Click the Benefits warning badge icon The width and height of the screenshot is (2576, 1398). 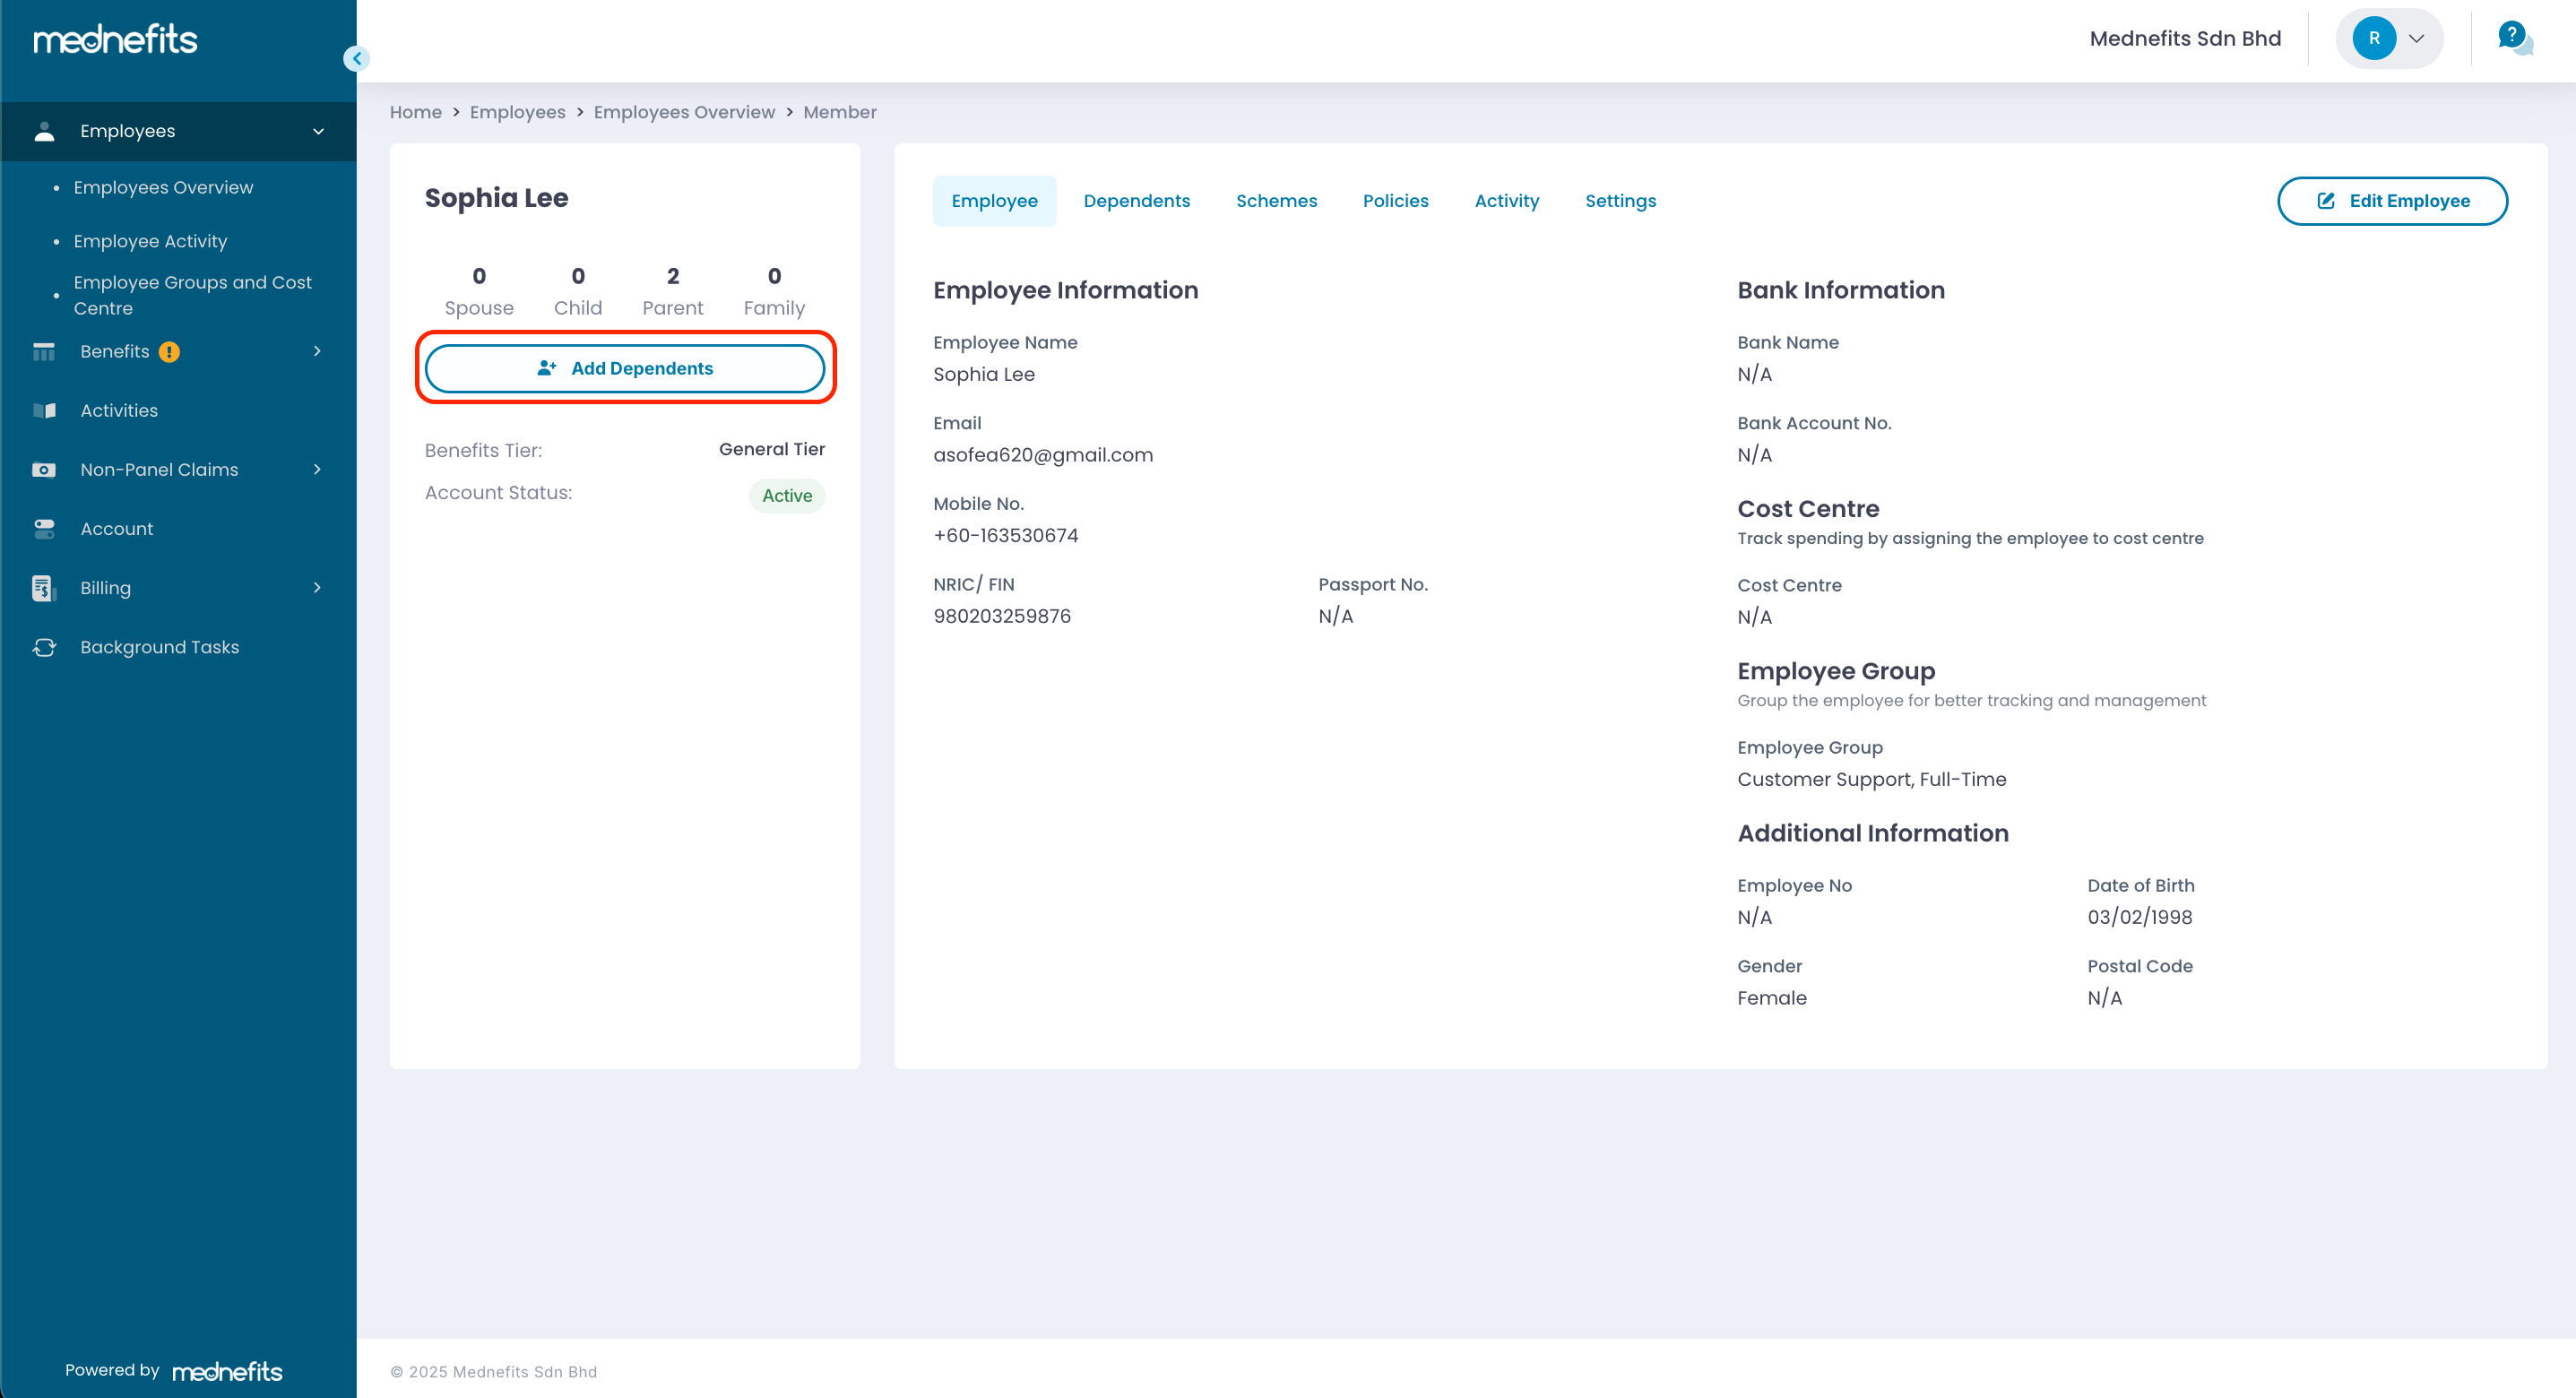tap(169, 352)
